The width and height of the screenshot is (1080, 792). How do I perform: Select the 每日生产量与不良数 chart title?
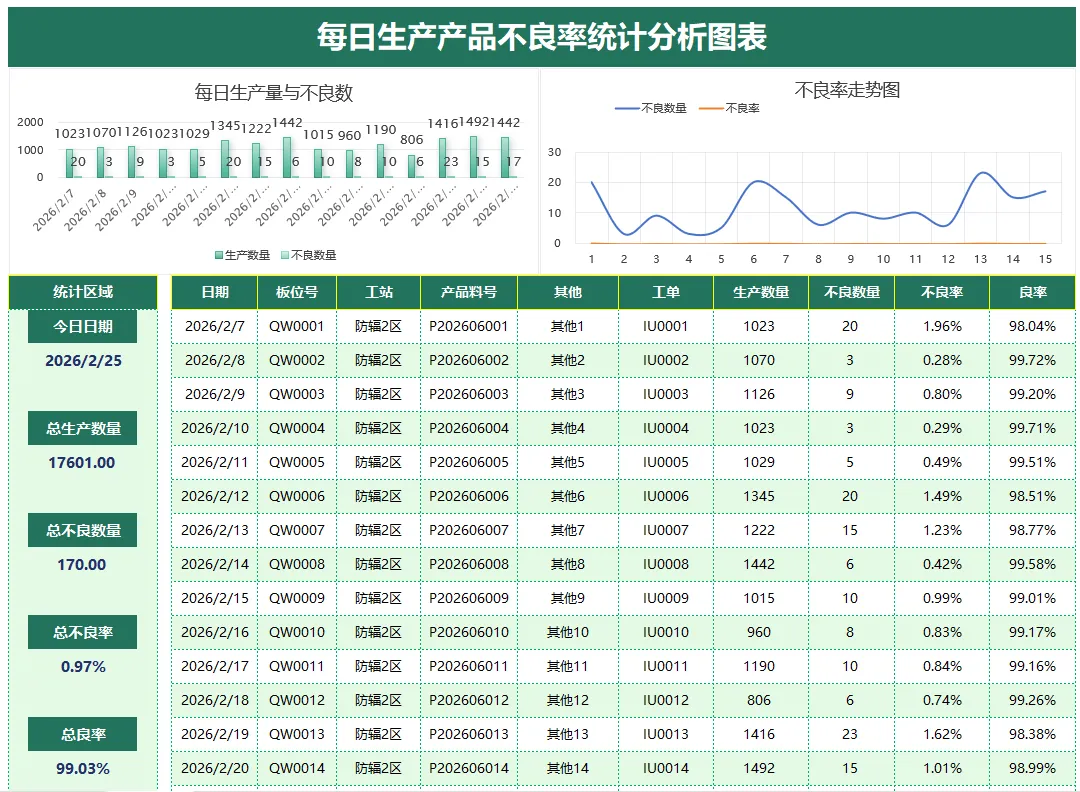pyautogui.click(x=273, y=92)
